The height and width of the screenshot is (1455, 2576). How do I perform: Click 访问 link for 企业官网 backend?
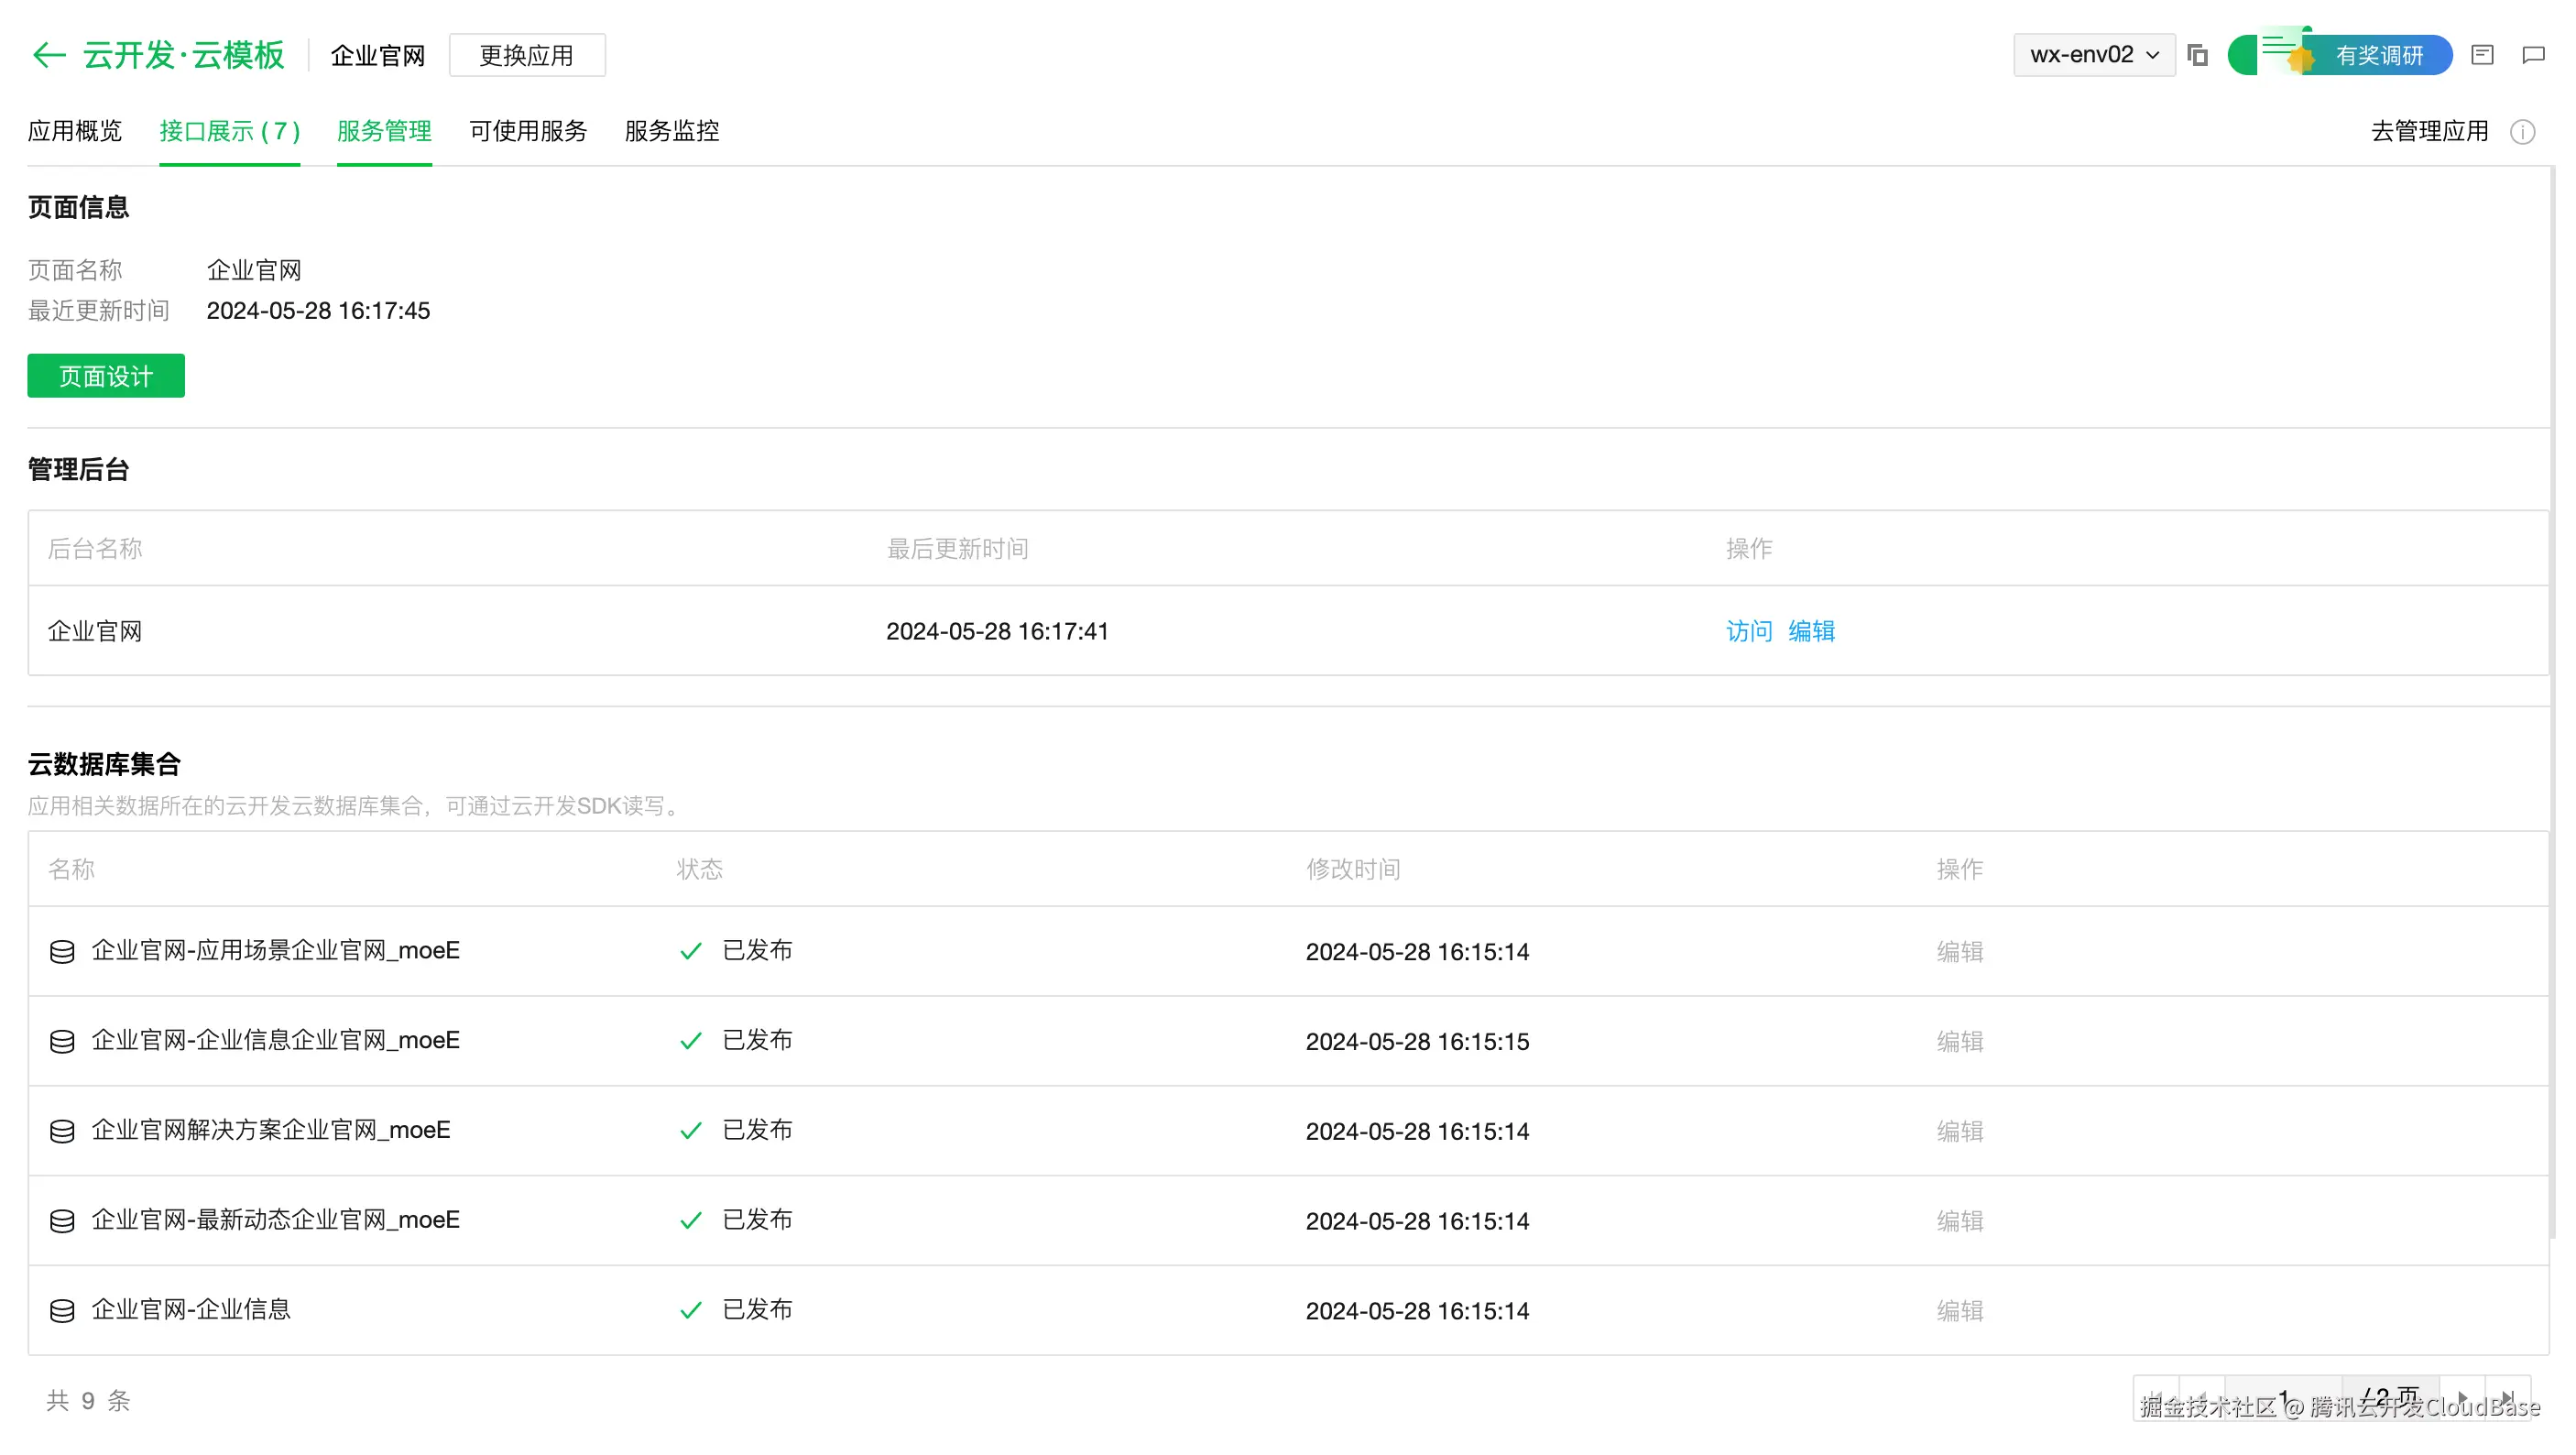[x=1749, y=631]
